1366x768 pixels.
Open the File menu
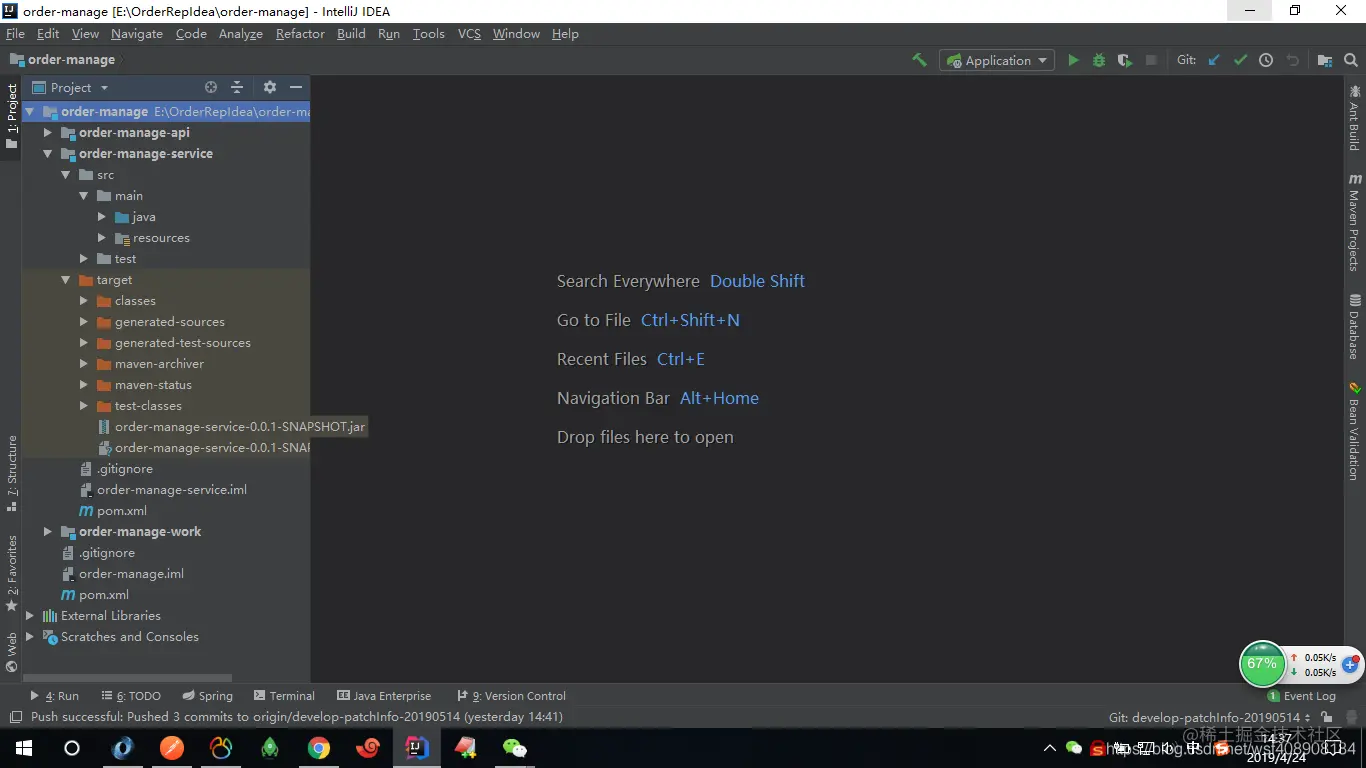15,33
